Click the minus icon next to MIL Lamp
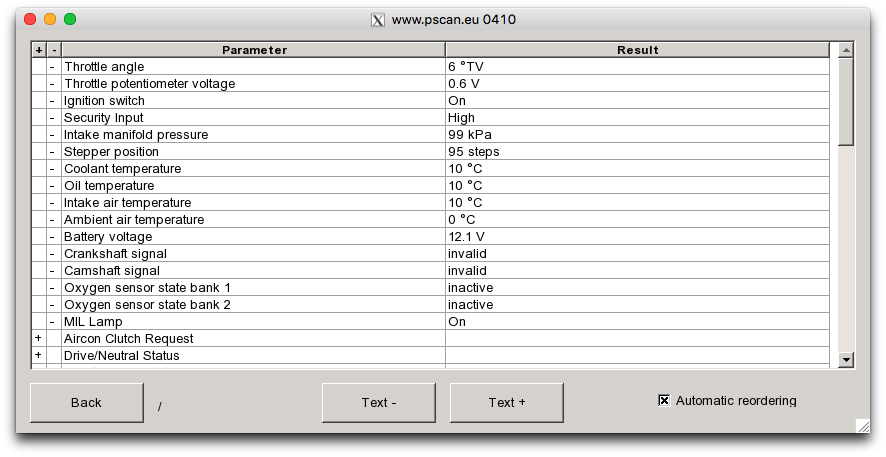This screenshot has width=886, height=457. (x=53, y=321)
